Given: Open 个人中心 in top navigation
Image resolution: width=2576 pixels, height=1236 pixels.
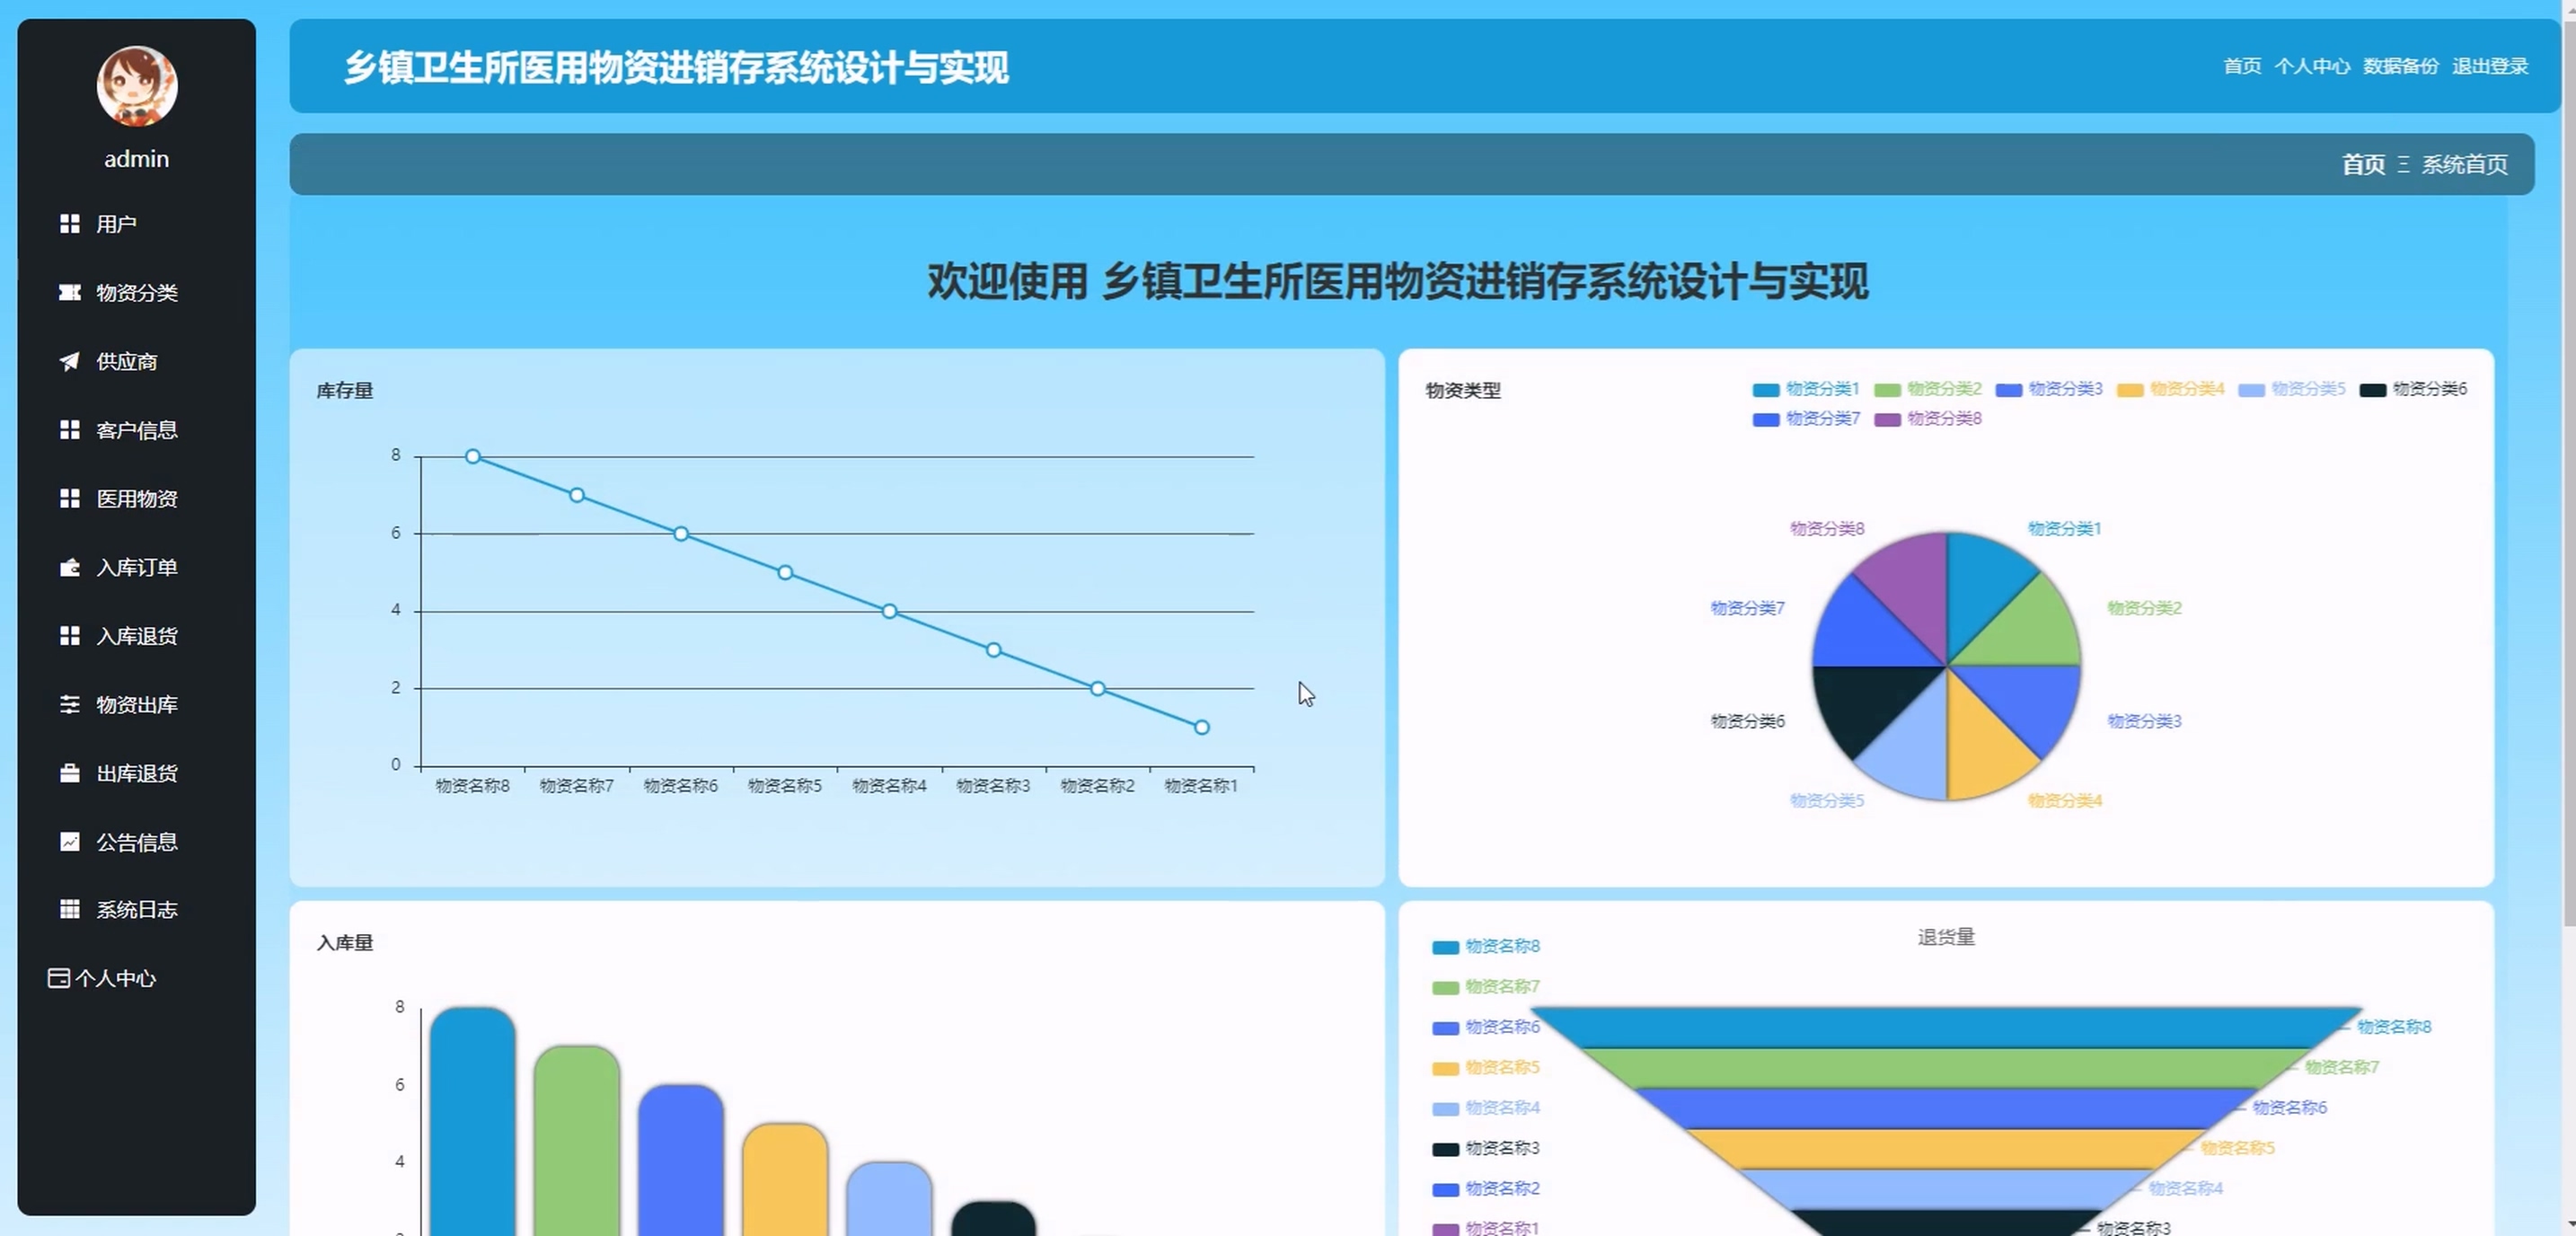Looking at the screenshot, I should point(2311,66).
